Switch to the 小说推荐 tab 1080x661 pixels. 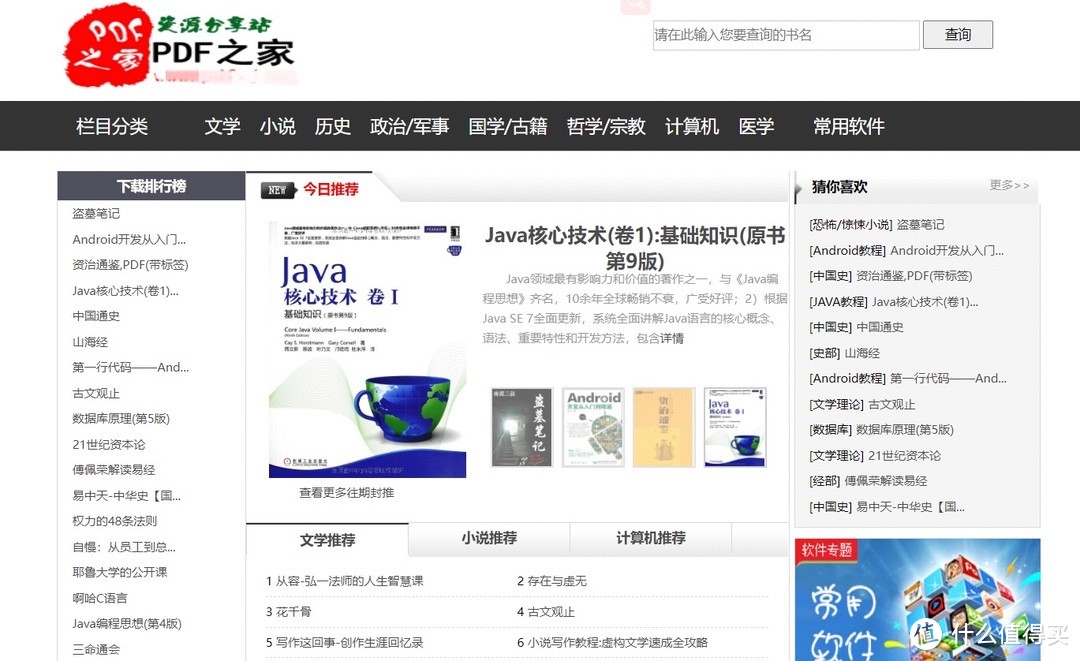489,538
